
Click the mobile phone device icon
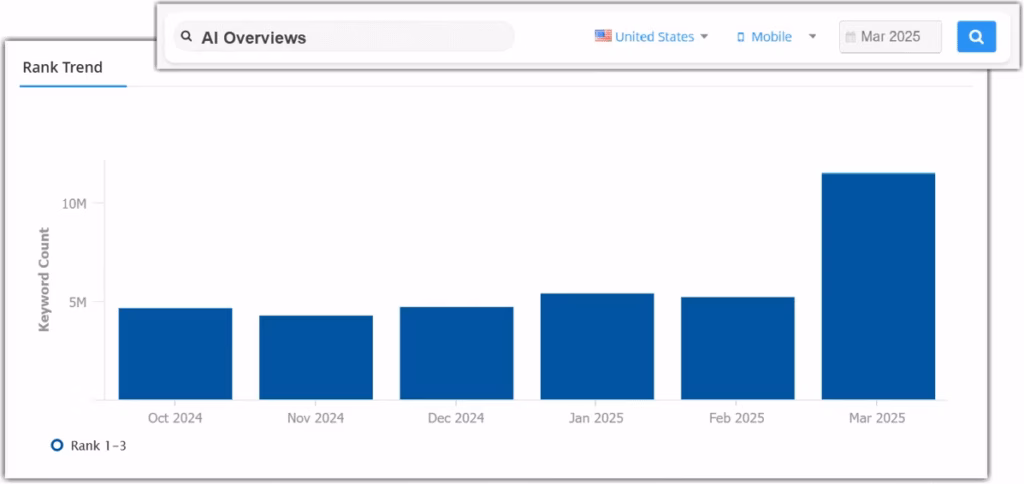click(741, 37)
